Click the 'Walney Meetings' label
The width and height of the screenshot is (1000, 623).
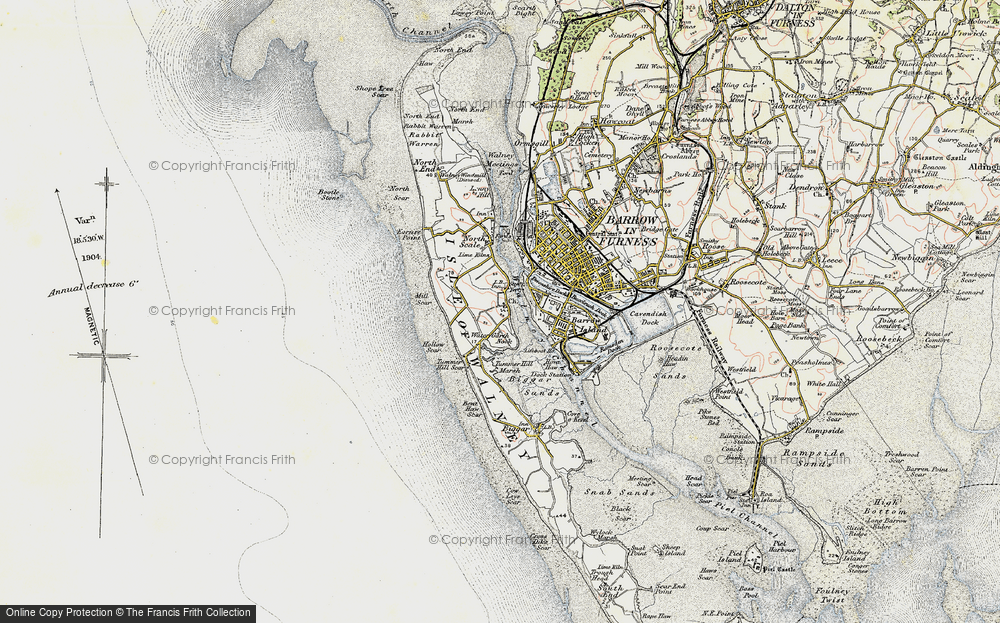pyautogui.click(x=504, y=159)
